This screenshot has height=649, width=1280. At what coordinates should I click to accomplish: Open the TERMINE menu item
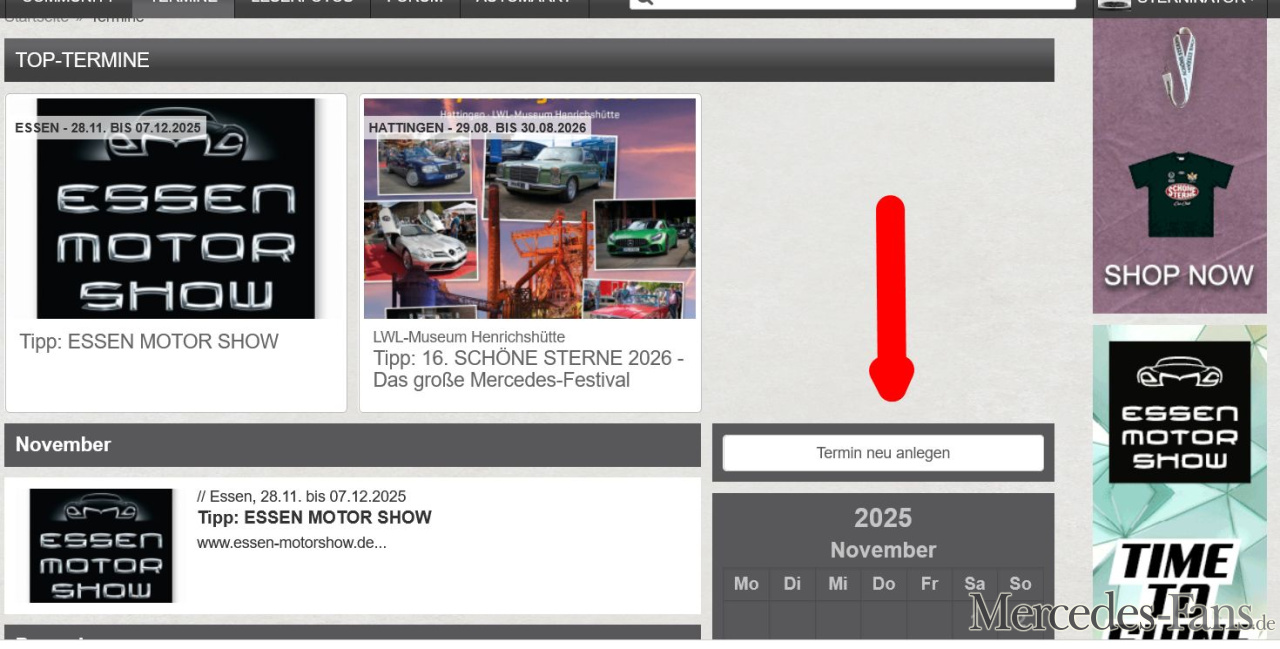(183, 3)
